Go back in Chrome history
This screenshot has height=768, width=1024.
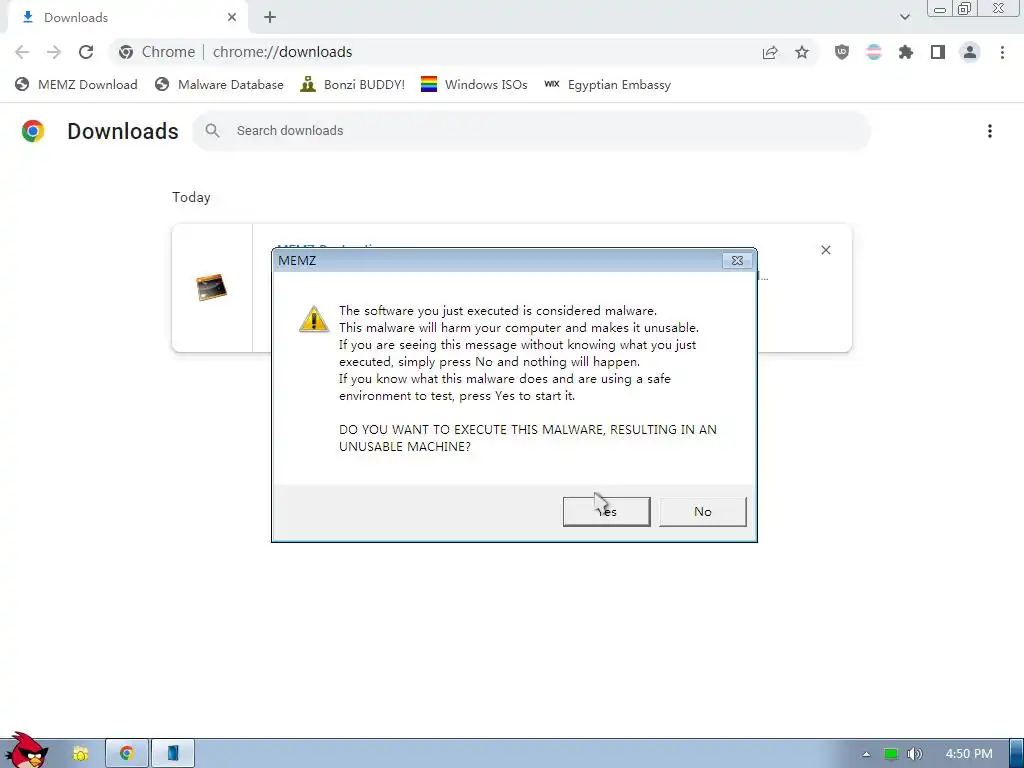[22, 52]
